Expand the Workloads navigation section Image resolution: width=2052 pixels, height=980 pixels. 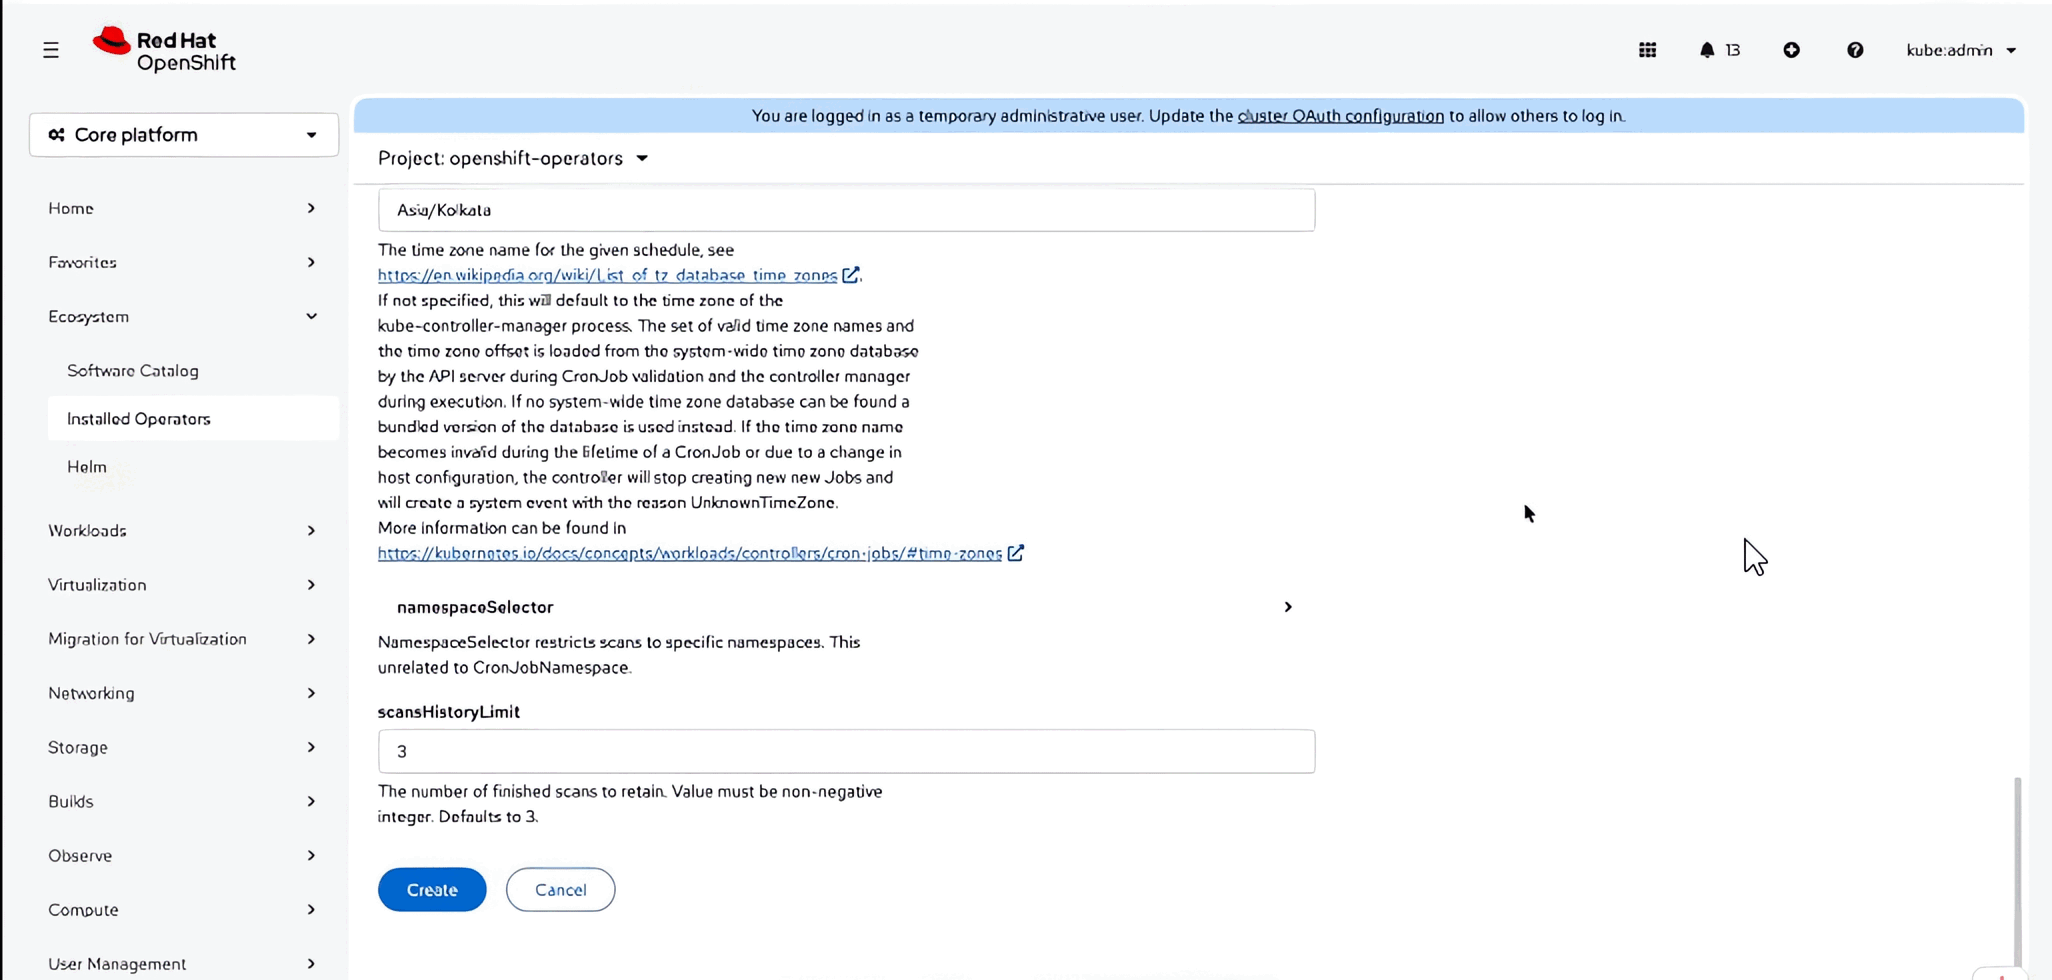click(x=183, y=531)
